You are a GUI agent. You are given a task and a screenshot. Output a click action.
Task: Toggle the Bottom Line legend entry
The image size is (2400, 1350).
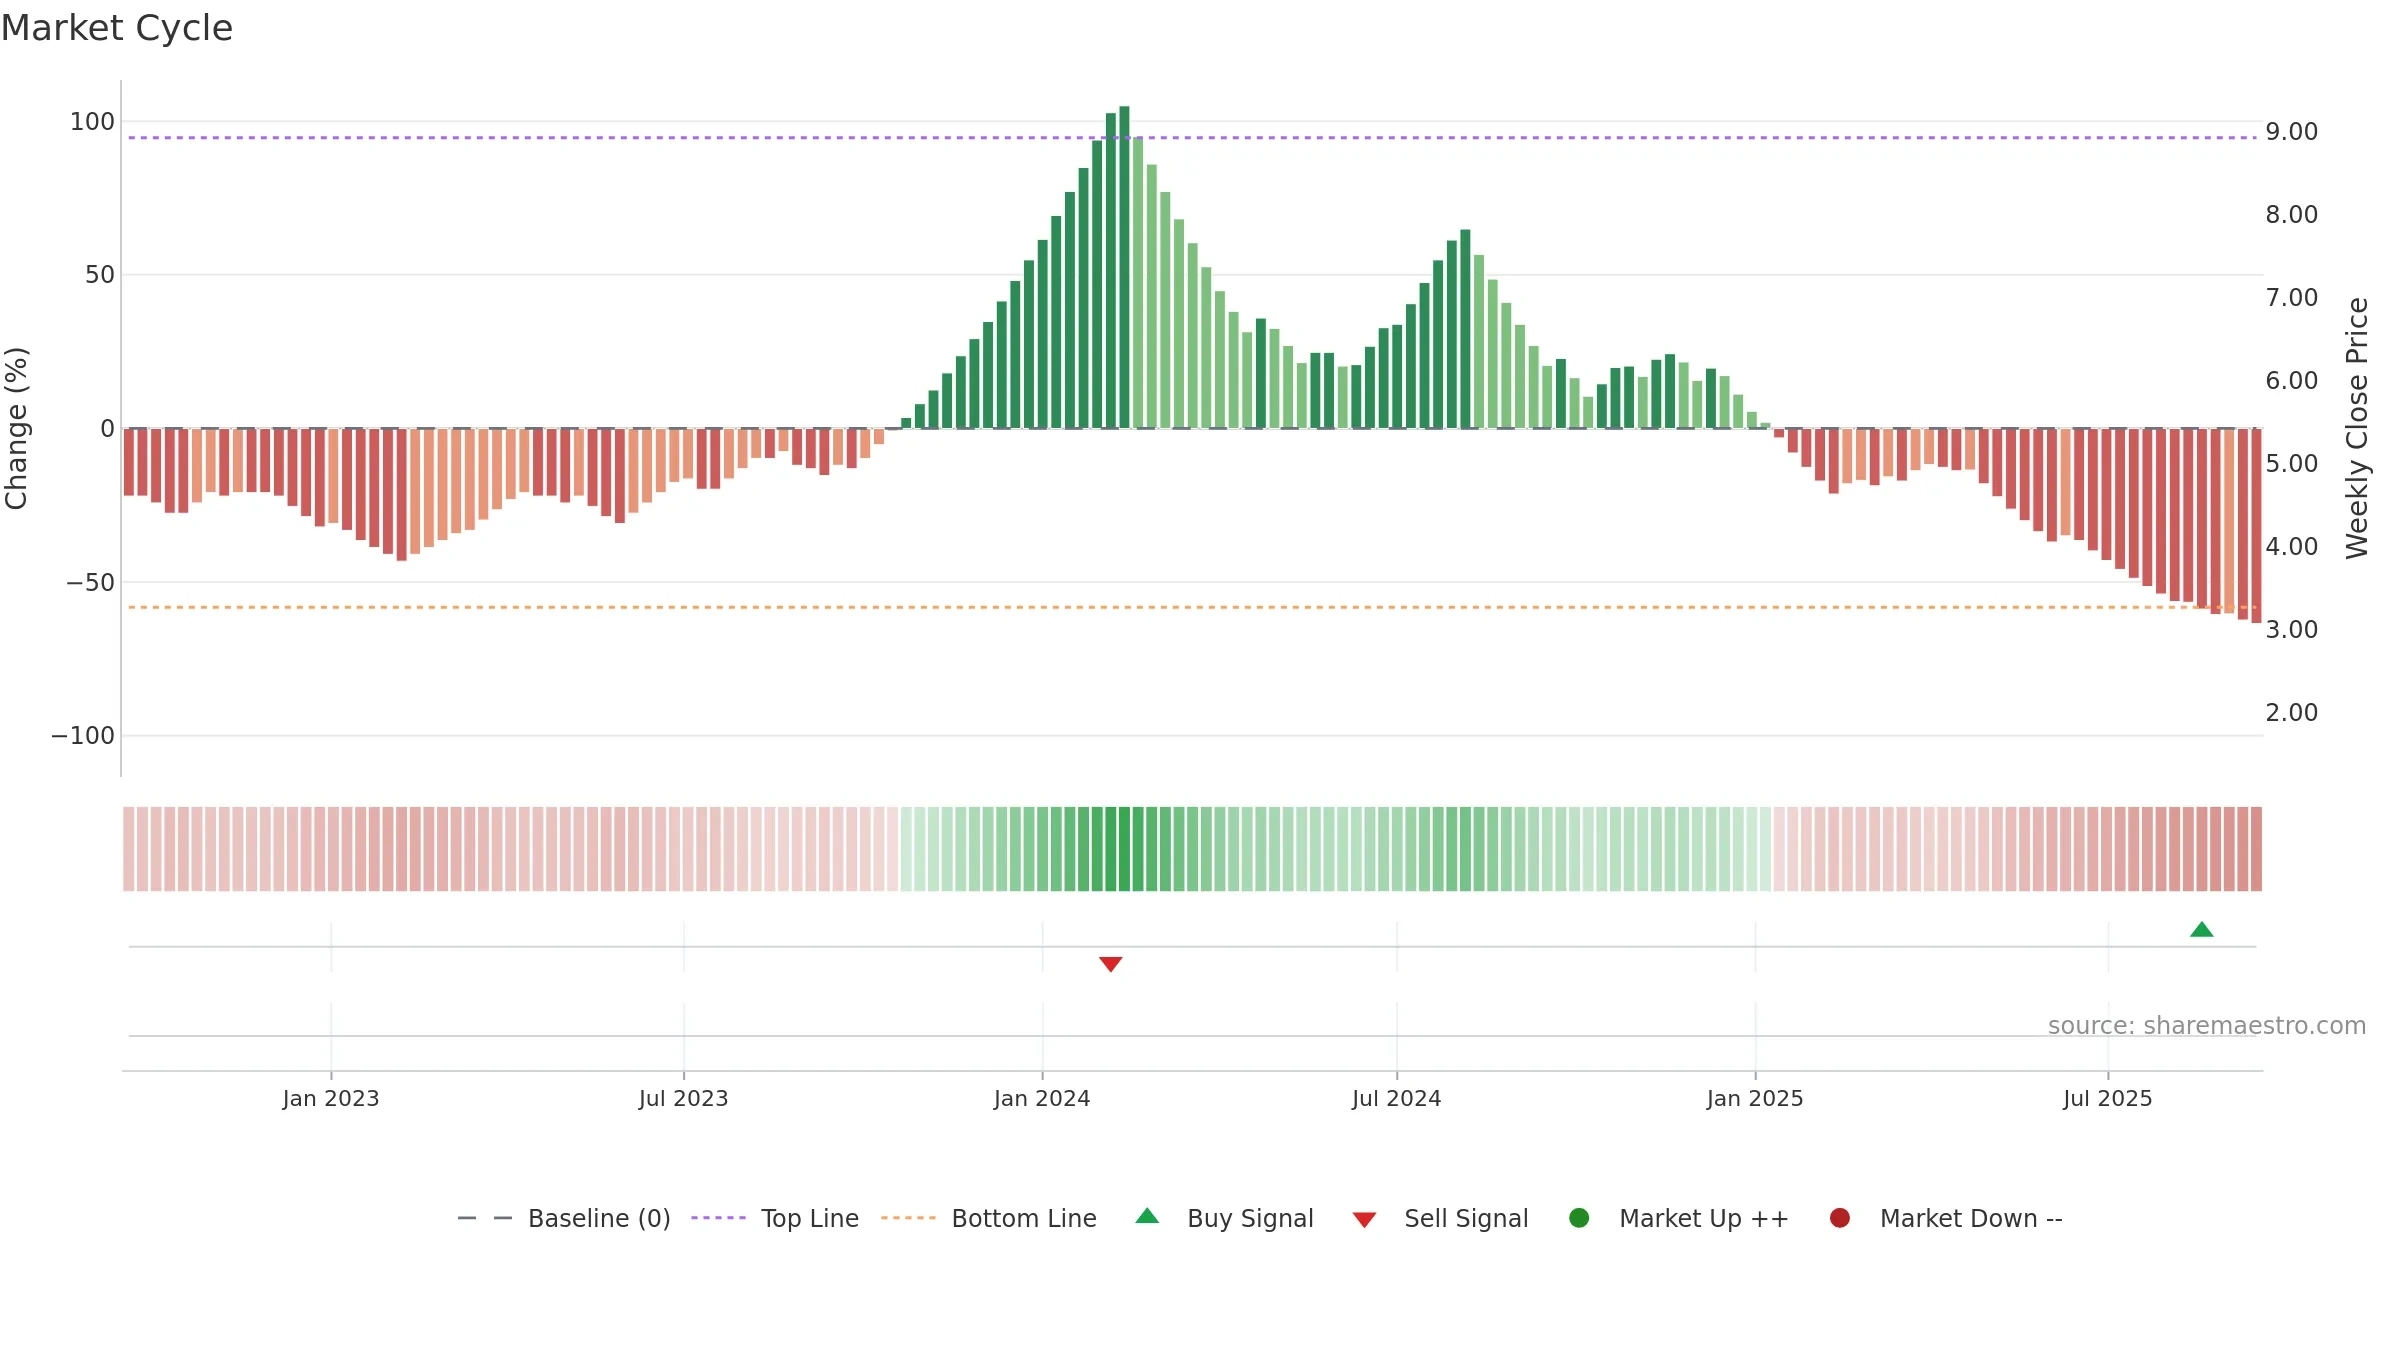click(x=989, y=1218)
